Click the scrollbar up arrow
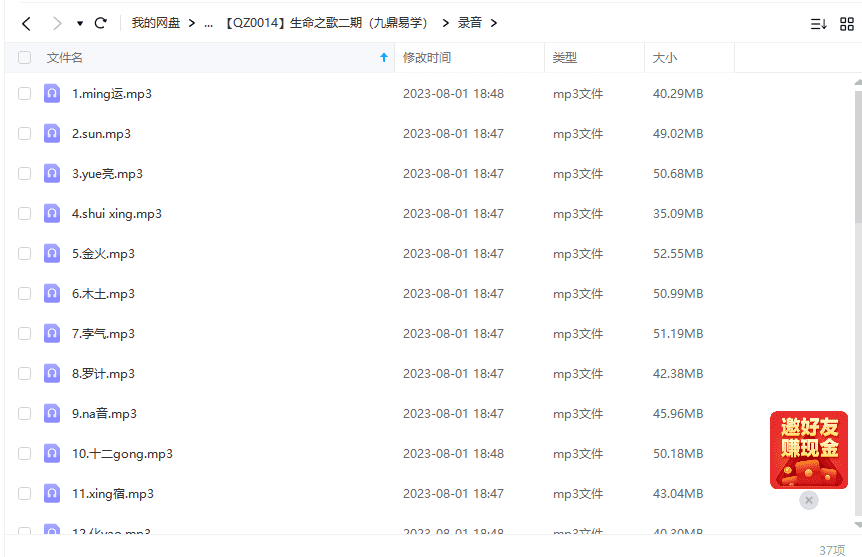Viewport: 862px width, 557px height. [858, 82]
